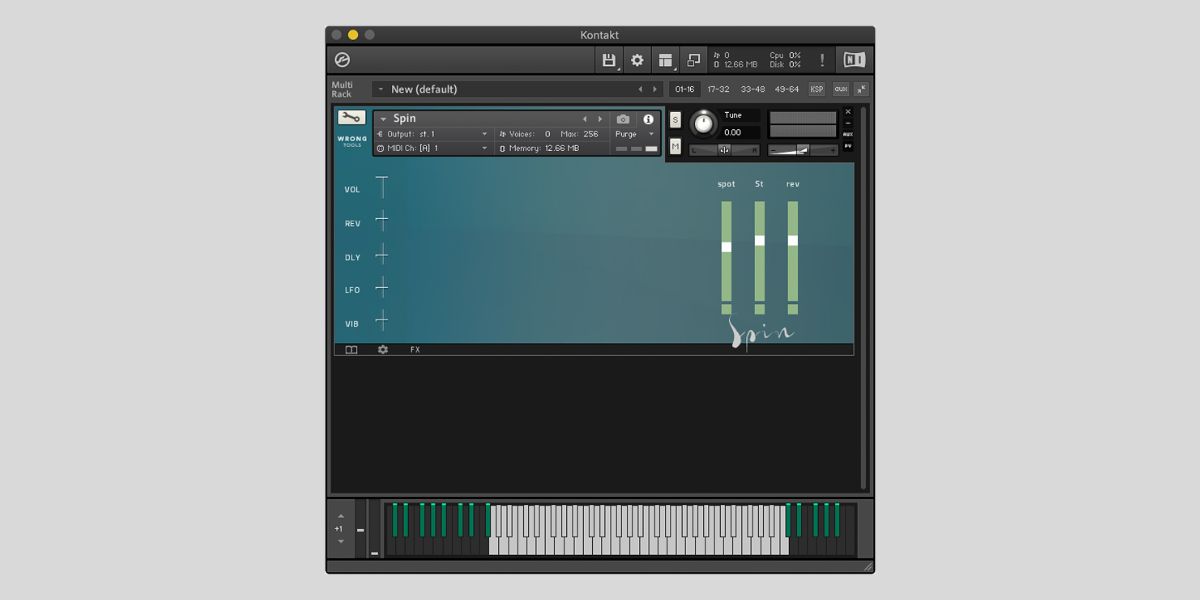This screenshot has width=1200, height=600.
Task: Click the Native Instruments NI logo
Action: pyautogui.click(x=854, y=60)
